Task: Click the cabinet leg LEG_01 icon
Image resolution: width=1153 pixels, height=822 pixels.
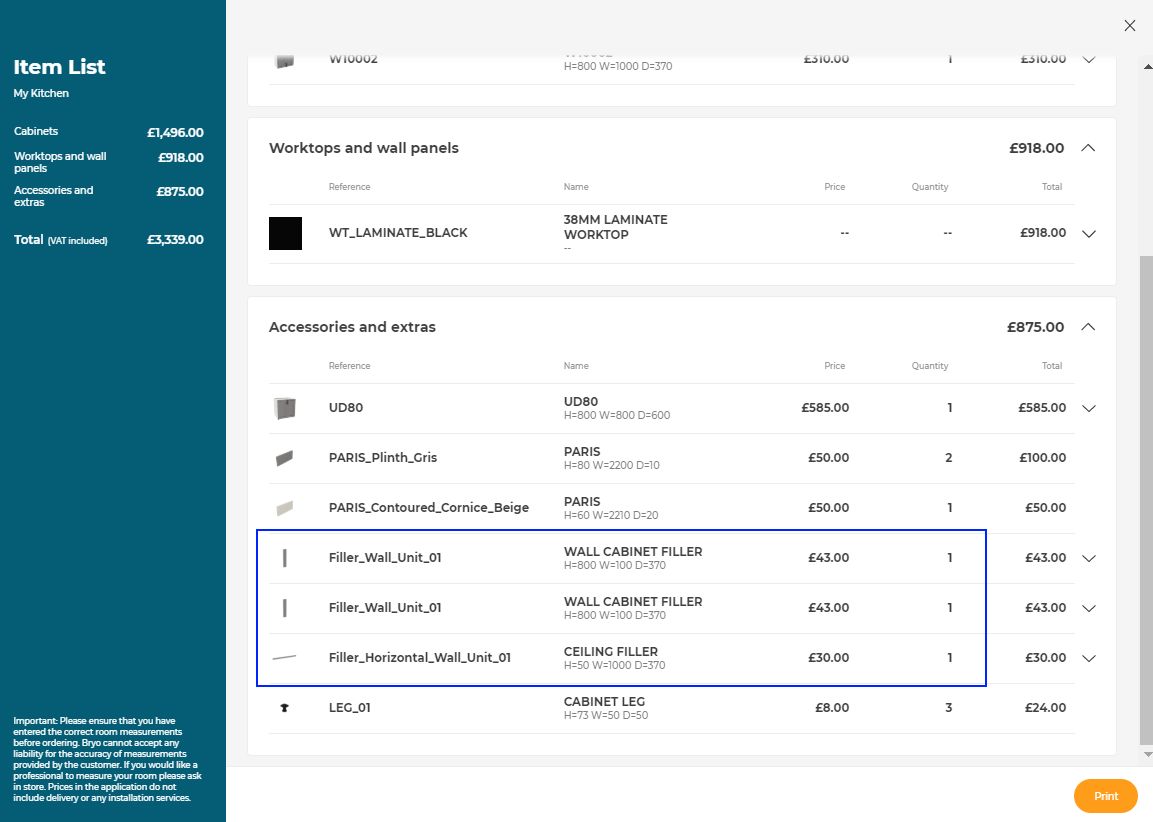Action: [x=285, y=708]
